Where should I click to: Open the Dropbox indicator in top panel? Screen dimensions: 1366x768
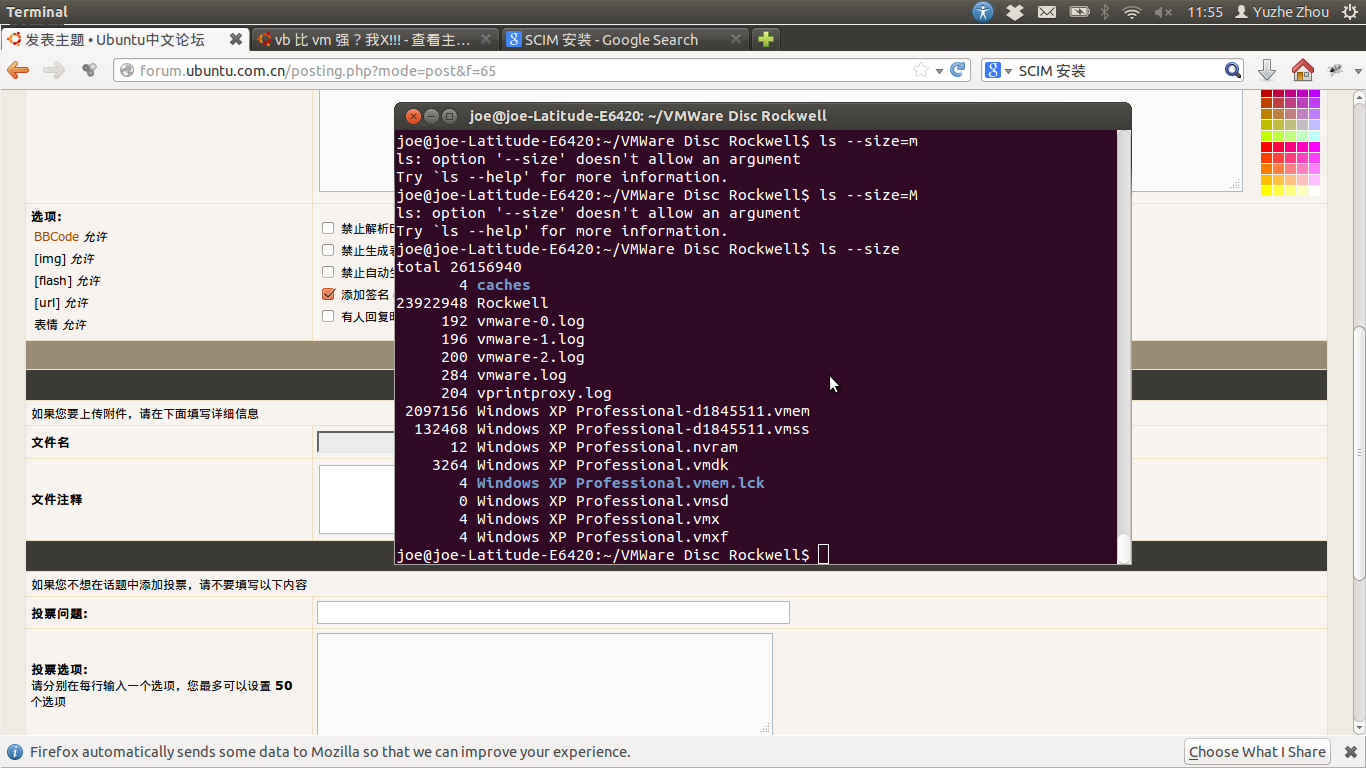pos(1015,12)
